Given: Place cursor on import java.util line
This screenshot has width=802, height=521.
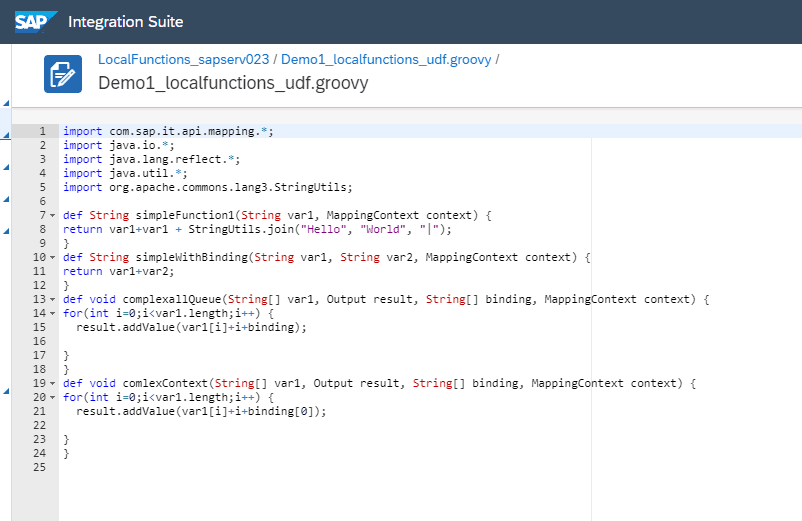Looking at the screenshot, I should [125, 173].
